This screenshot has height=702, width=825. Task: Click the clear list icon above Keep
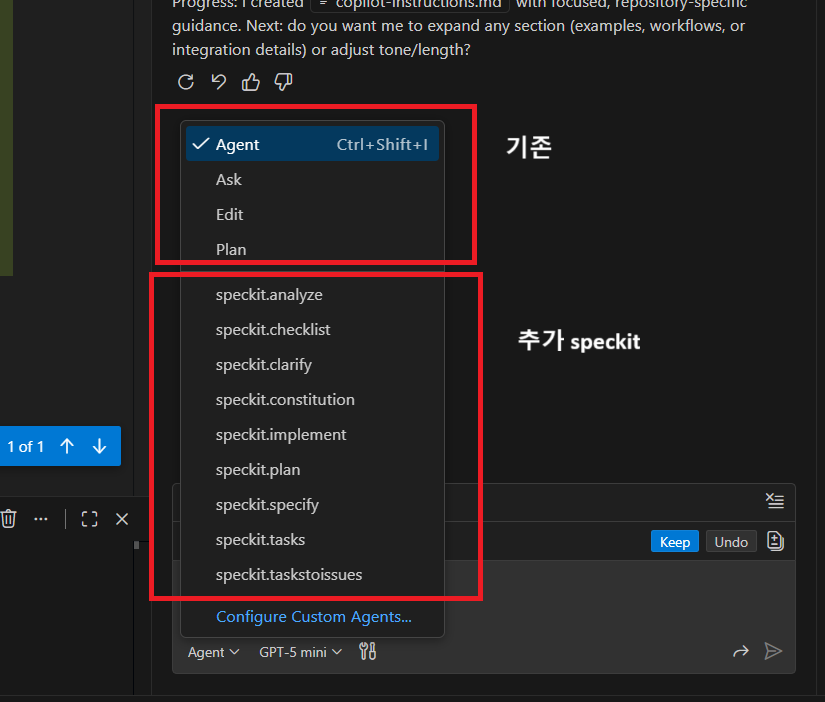click(774, 500)
